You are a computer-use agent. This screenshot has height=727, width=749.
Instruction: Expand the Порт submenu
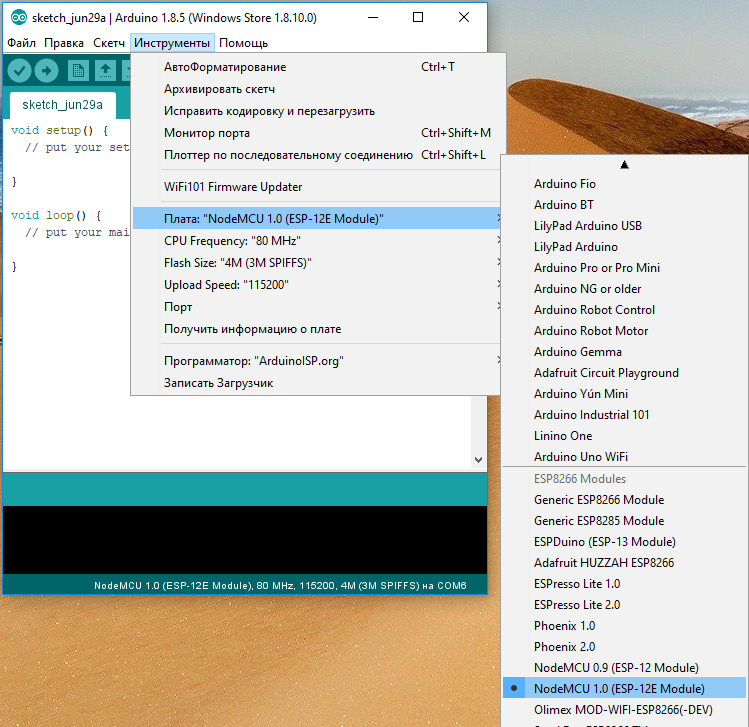(316, 307)
